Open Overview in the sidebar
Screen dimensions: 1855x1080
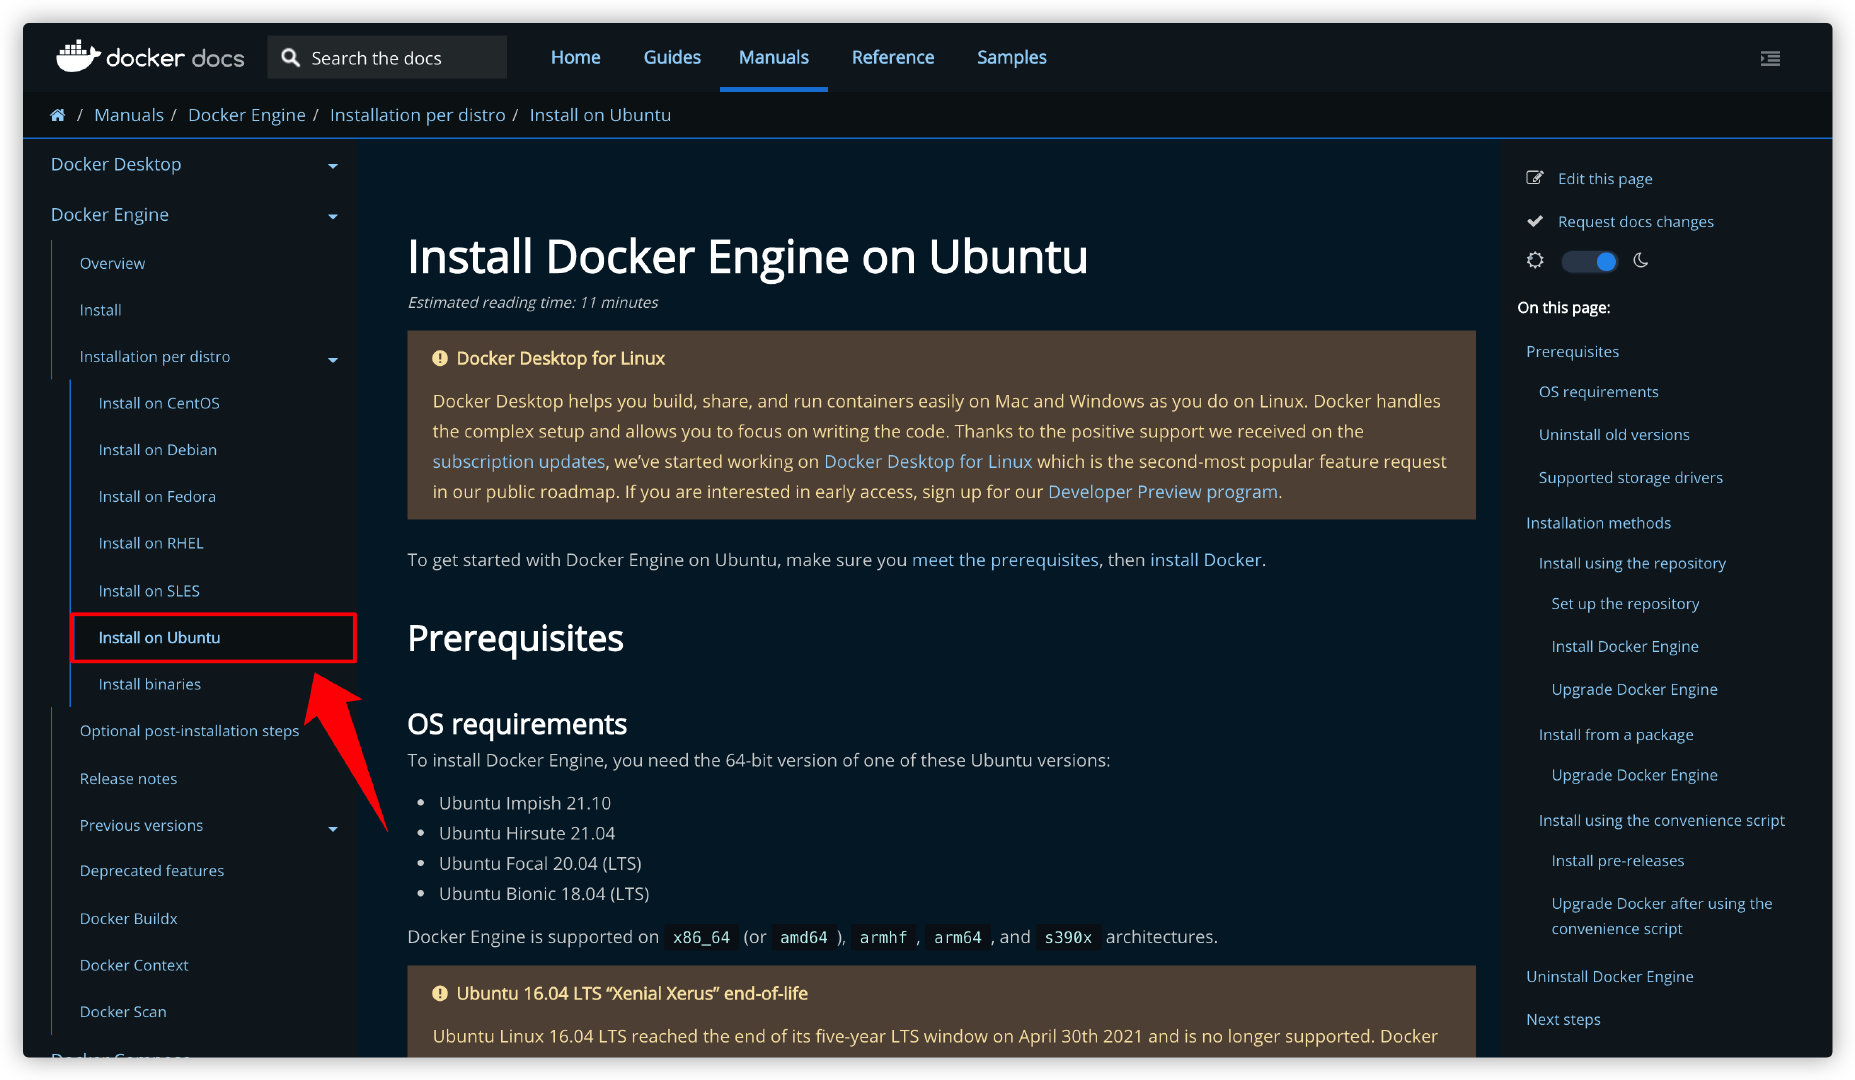(x=112, y=263)
